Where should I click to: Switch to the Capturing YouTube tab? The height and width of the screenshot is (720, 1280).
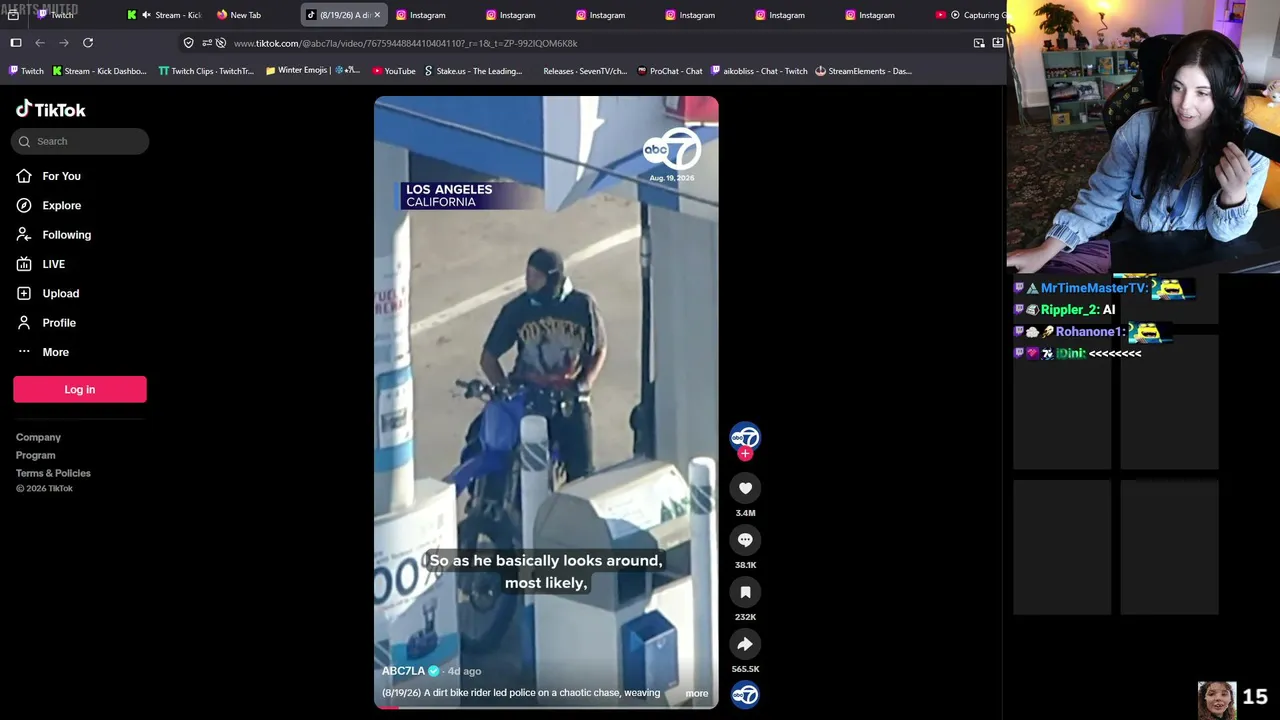pos(970,15)
